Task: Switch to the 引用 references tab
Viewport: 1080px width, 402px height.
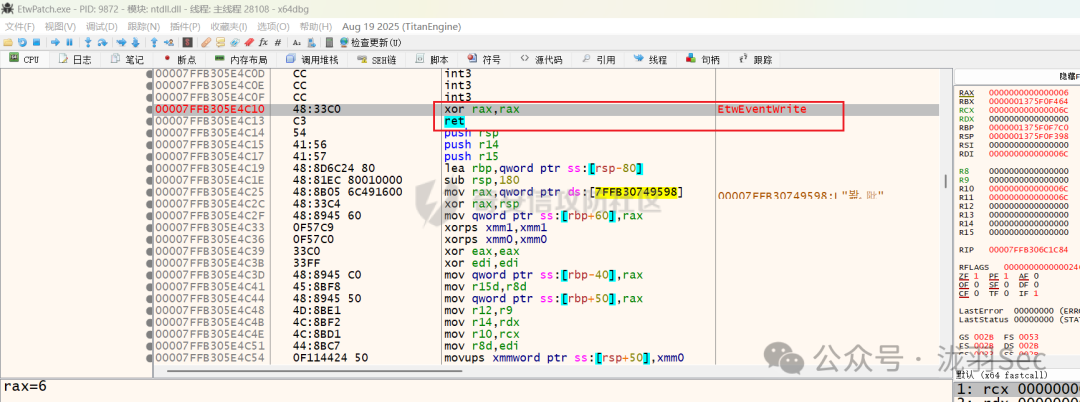Action: pyautogui.click(x=598, y=60)
